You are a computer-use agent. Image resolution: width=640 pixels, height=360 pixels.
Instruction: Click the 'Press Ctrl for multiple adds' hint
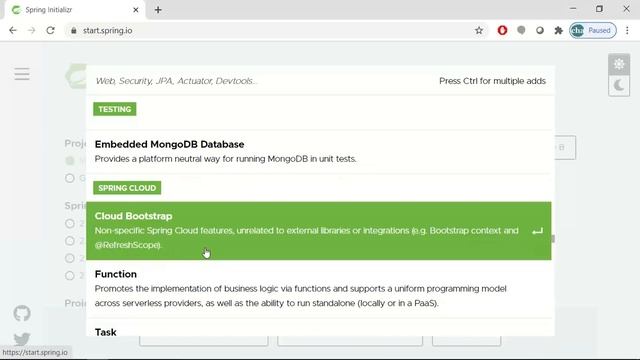492,81
